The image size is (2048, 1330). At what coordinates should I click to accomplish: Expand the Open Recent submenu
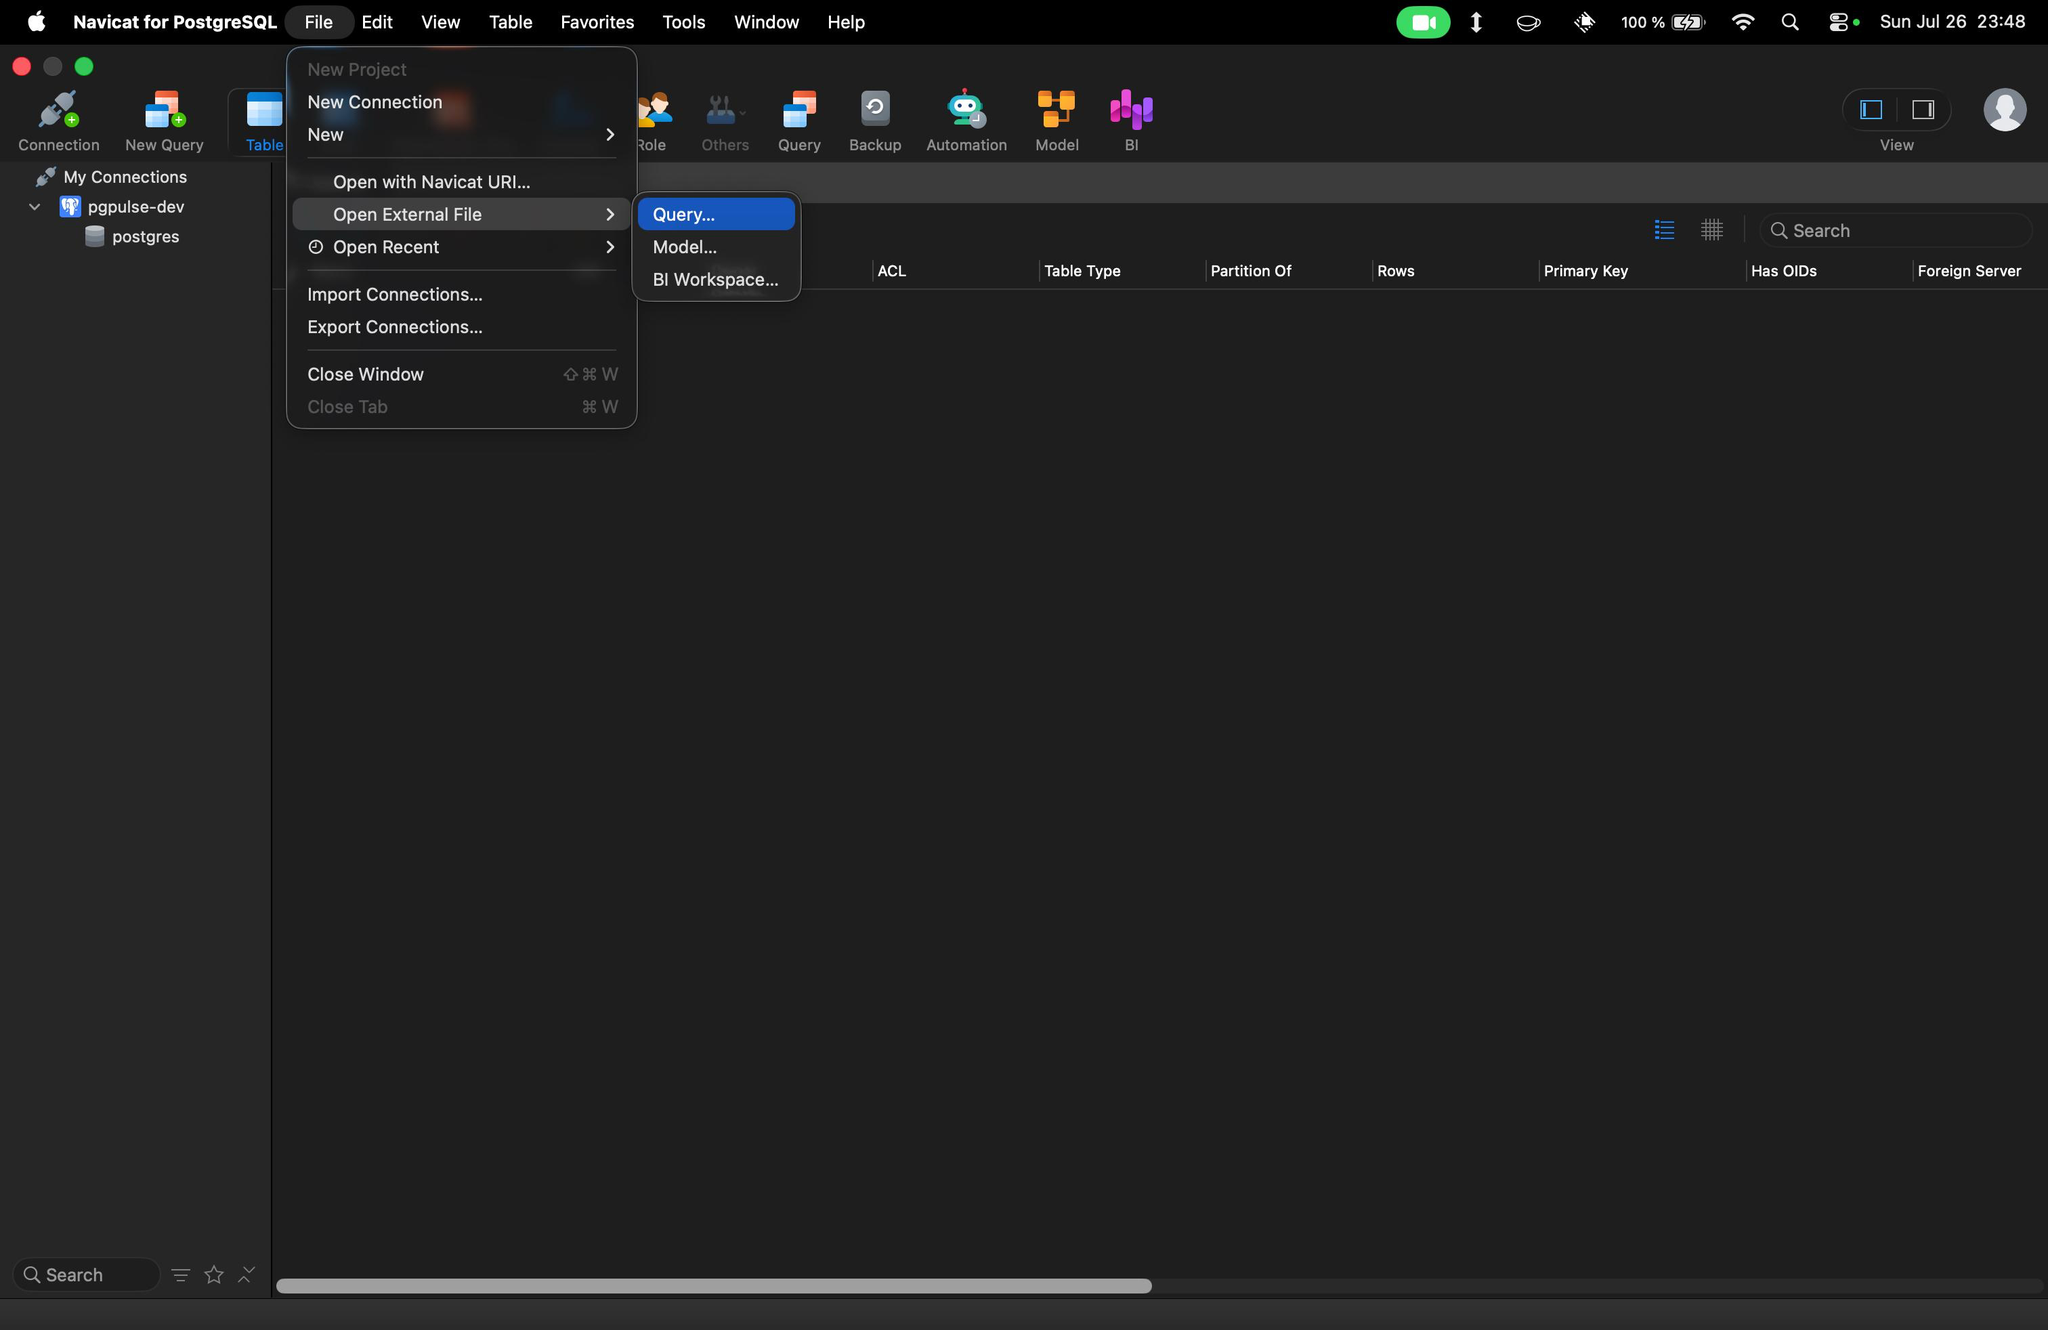(461, 247)
